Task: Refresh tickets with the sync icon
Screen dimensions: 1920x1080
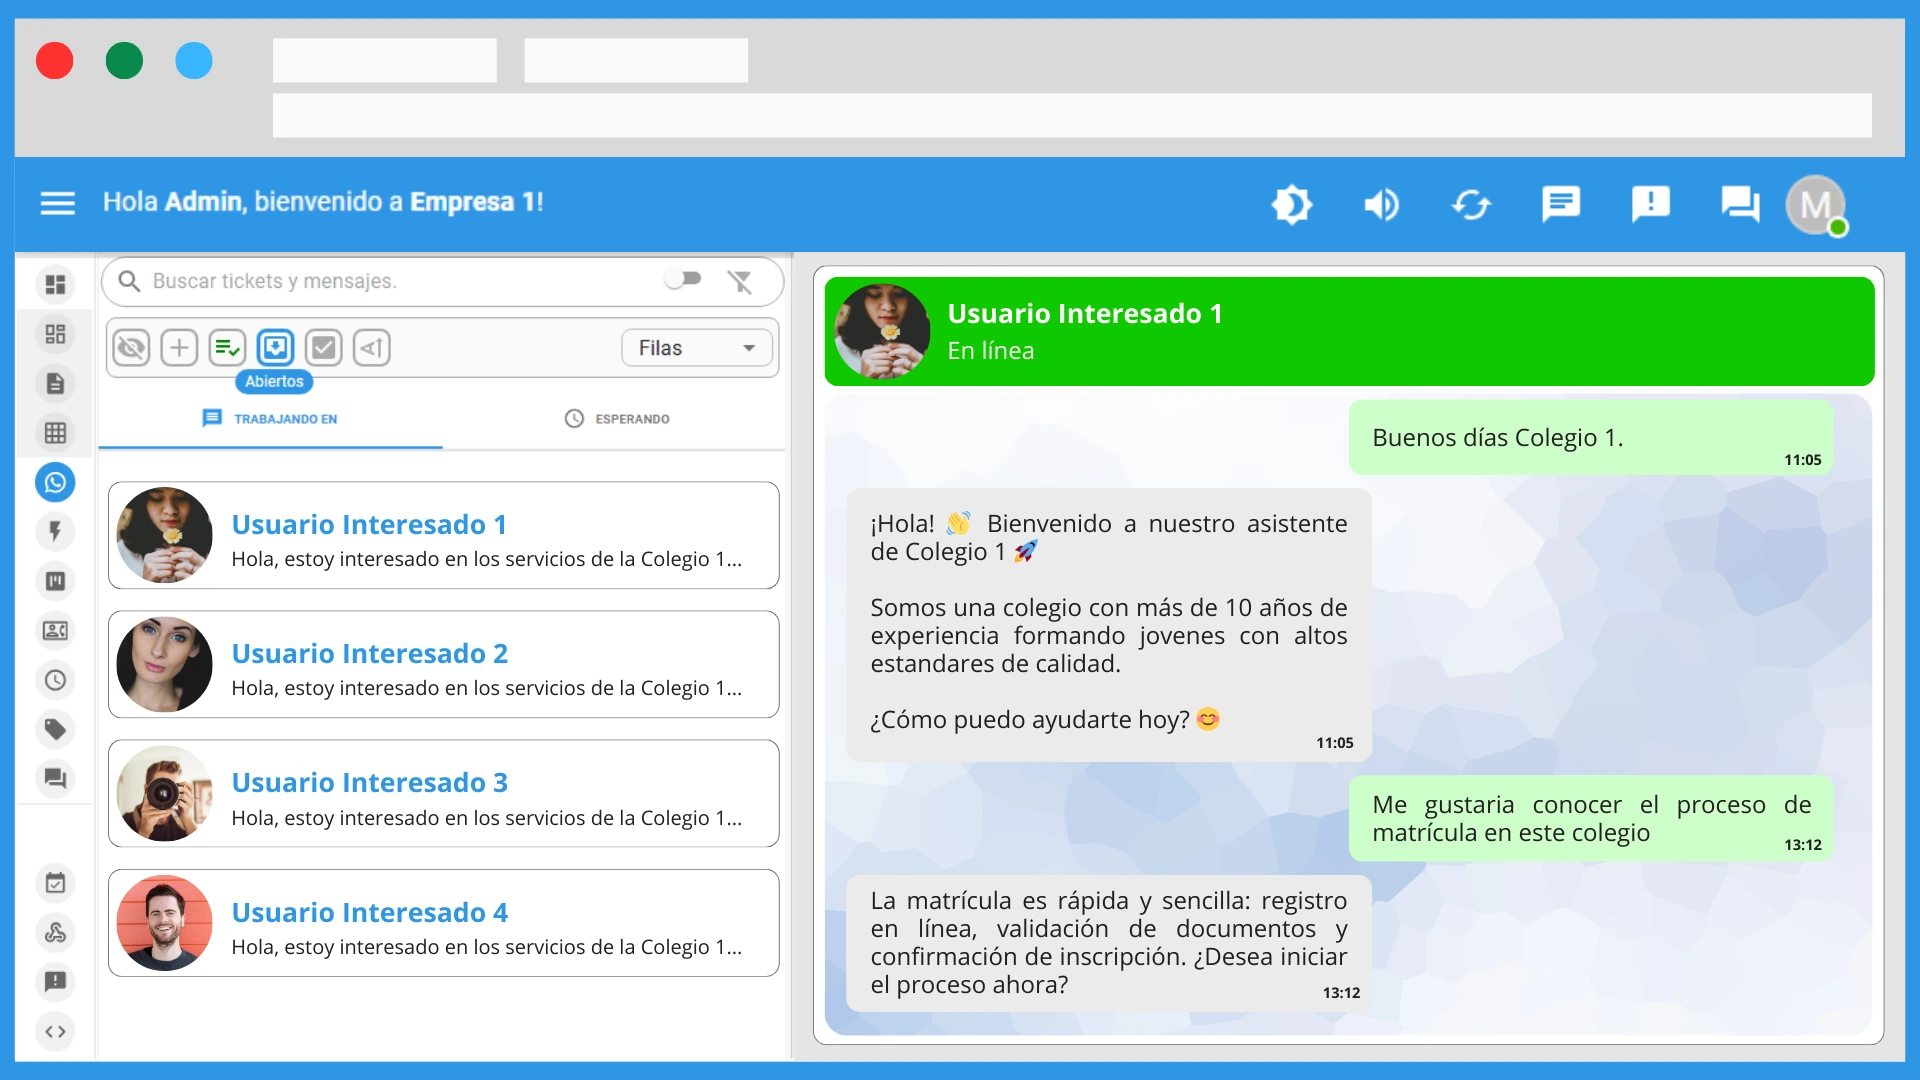Action: pos(1471,204)
